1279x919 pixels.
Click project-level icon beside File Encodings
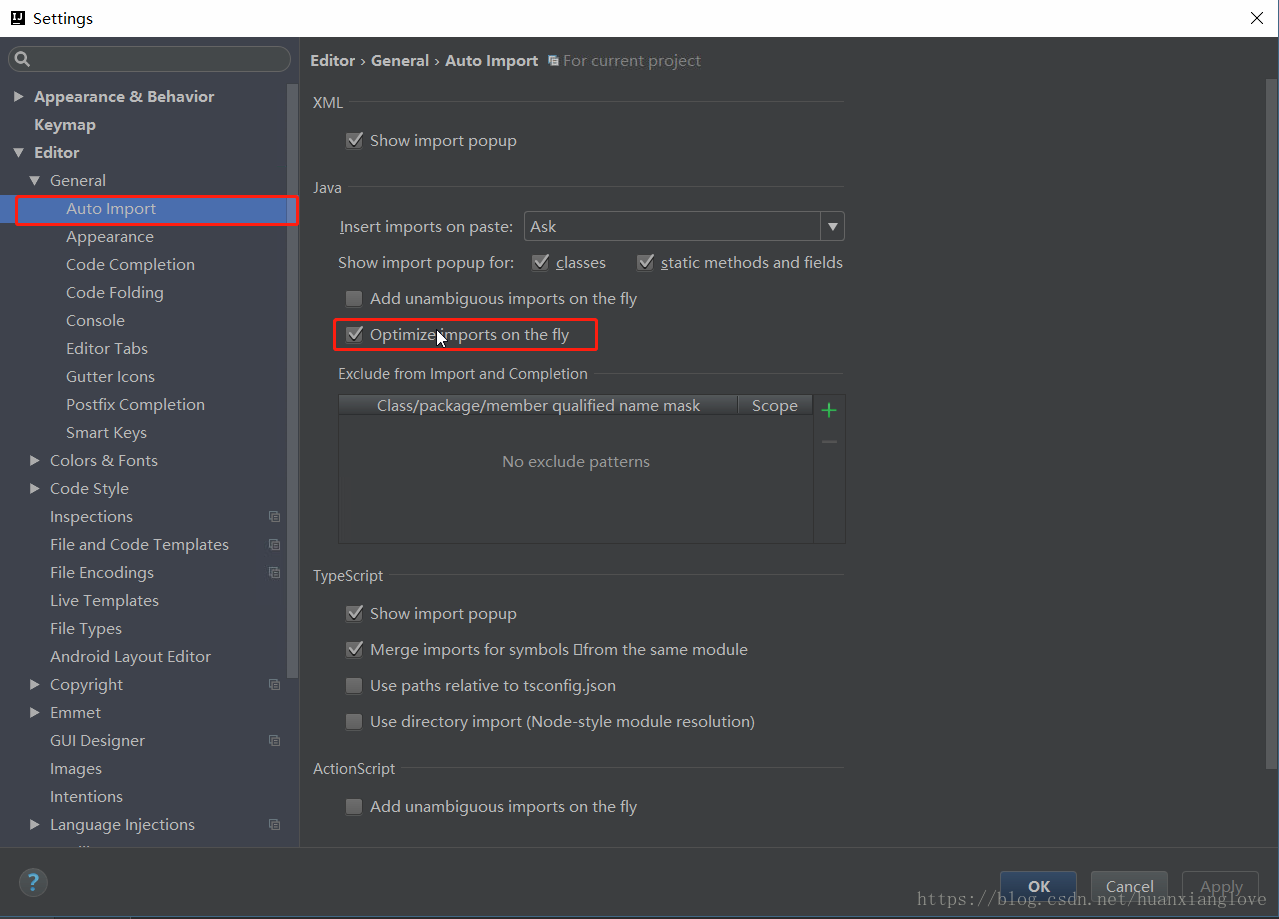pyautogui.click(x=274, y=573)
